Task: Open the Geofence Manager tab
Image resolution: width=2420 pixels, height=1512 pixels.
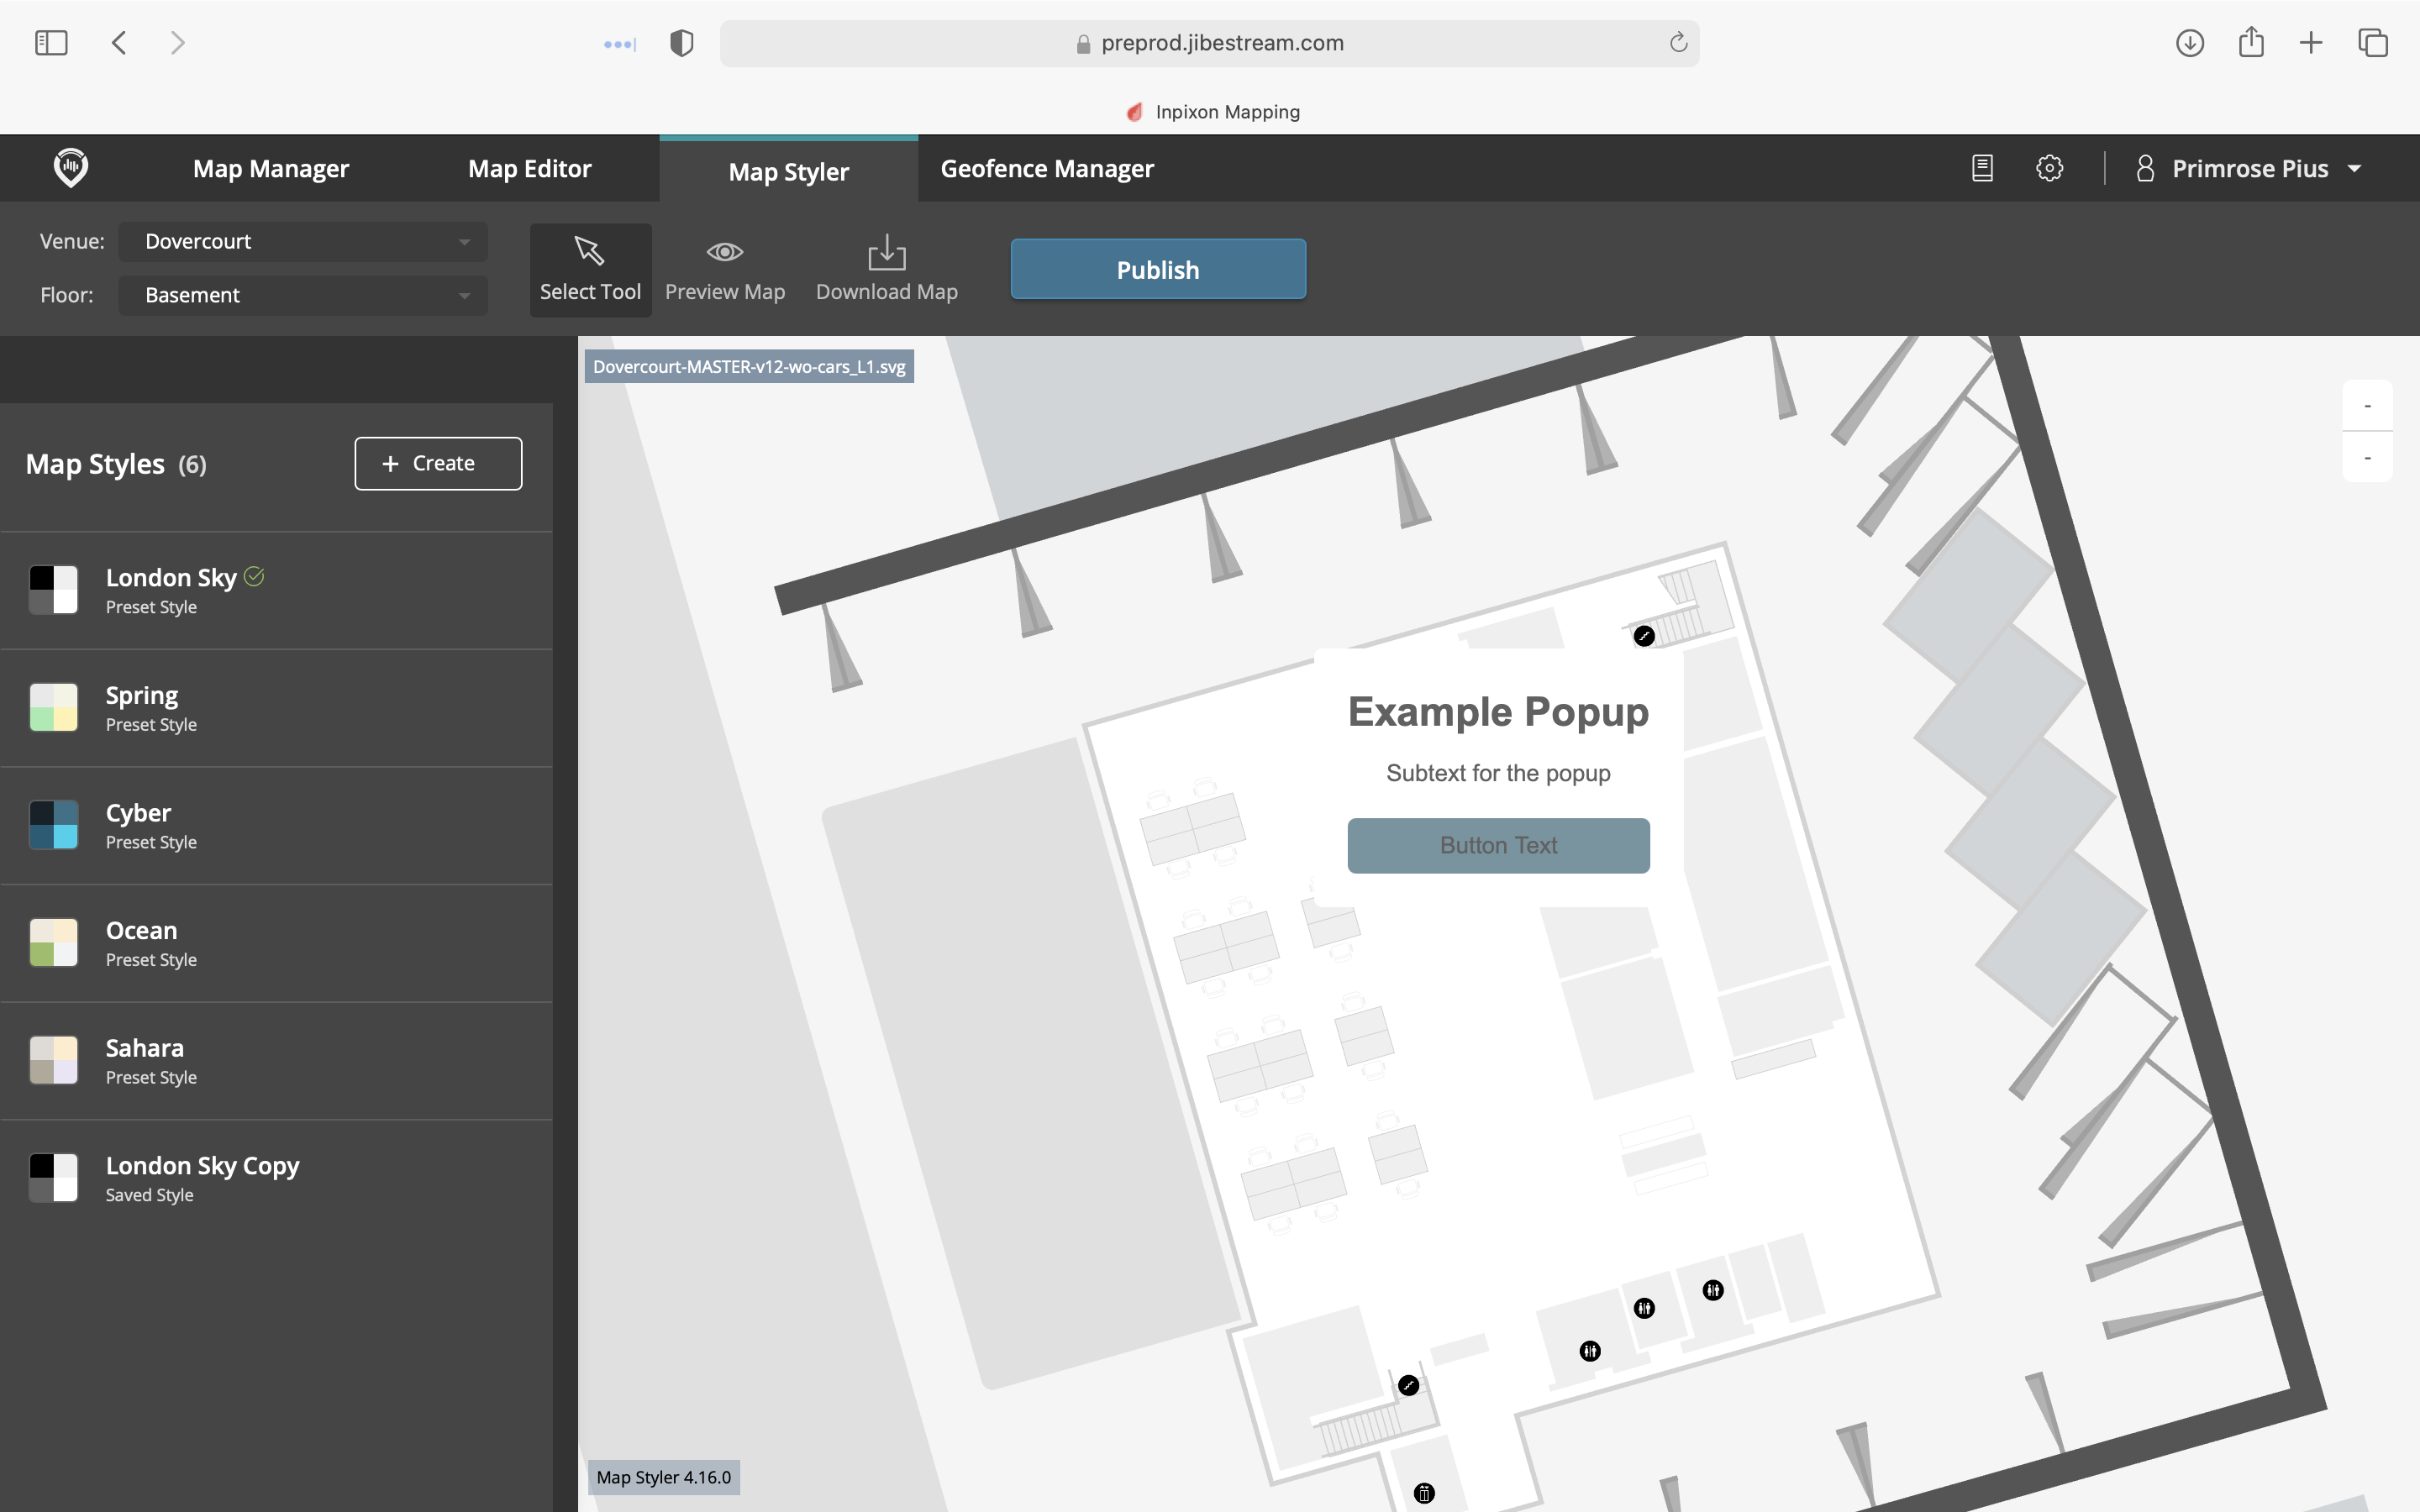Action: click(x=1046, y=168)
